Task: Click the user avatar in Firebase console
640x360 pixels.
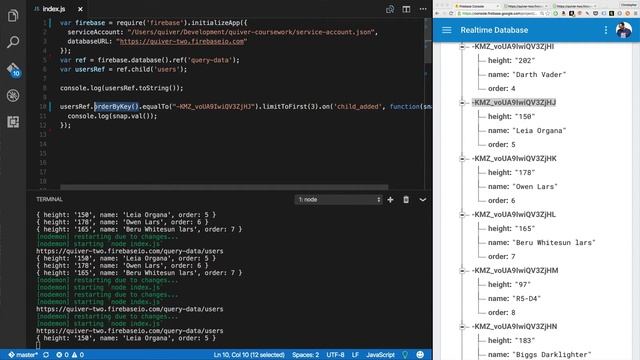Action: (623, 30)
